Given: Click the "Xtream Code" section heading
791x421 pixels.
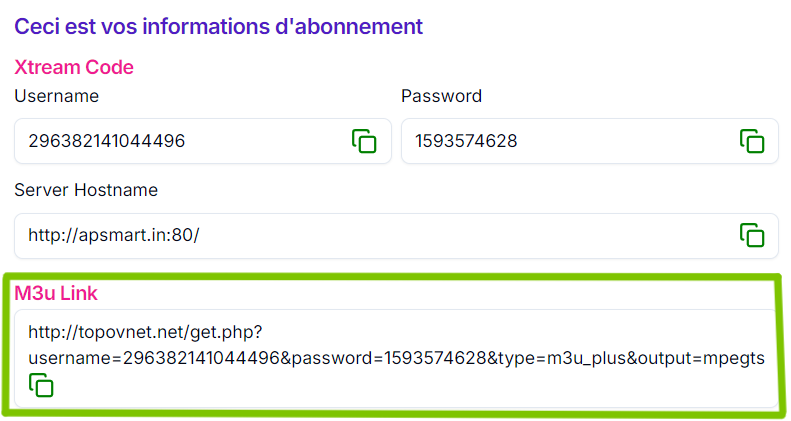Looking at the screenshot, I should [74, 67].
